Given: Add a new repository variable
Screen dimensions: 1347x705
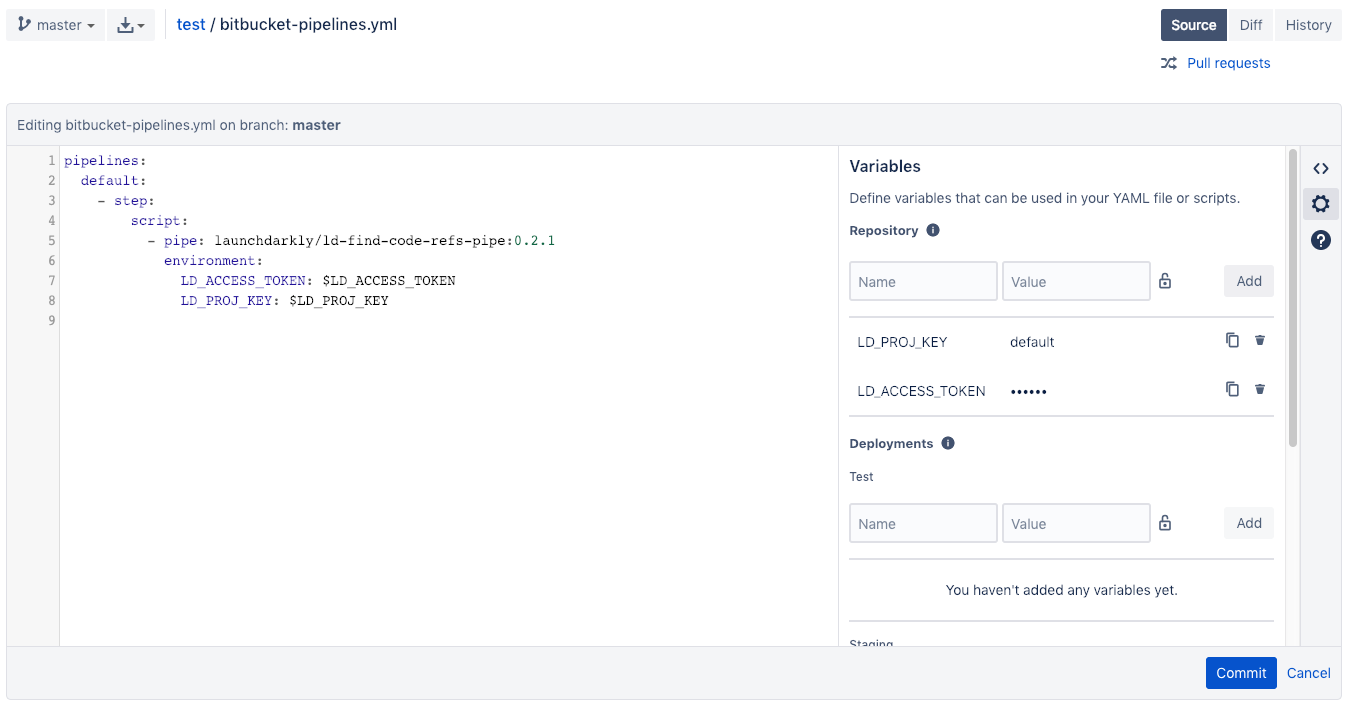Looking at the screenshot, I should click(x=1248, y=281).
